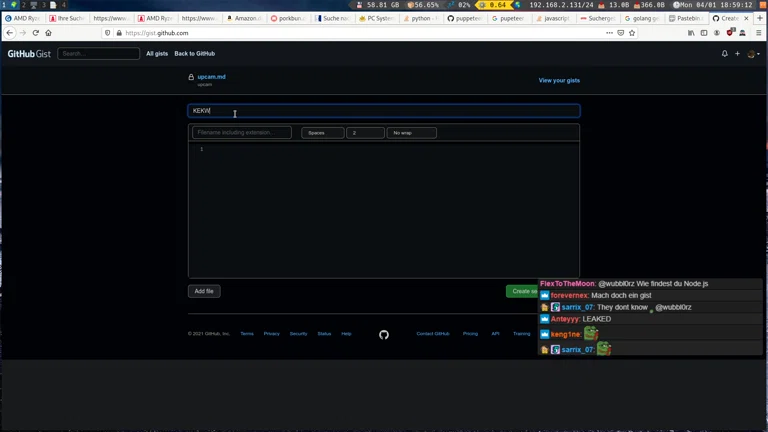Expand the indent size dropdown showing 2
768x432 pixels.
coord(365,133)
